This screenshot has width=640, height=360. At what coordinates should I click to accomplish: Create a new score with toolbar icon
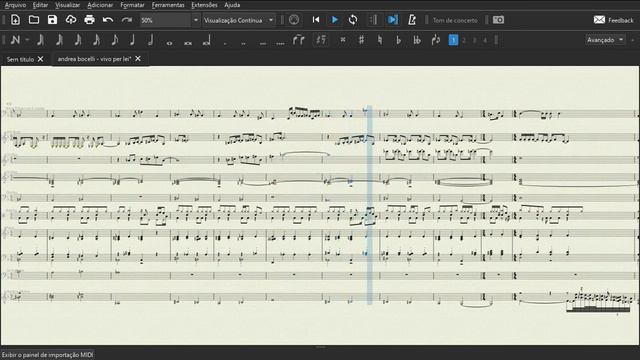[15, 20]
